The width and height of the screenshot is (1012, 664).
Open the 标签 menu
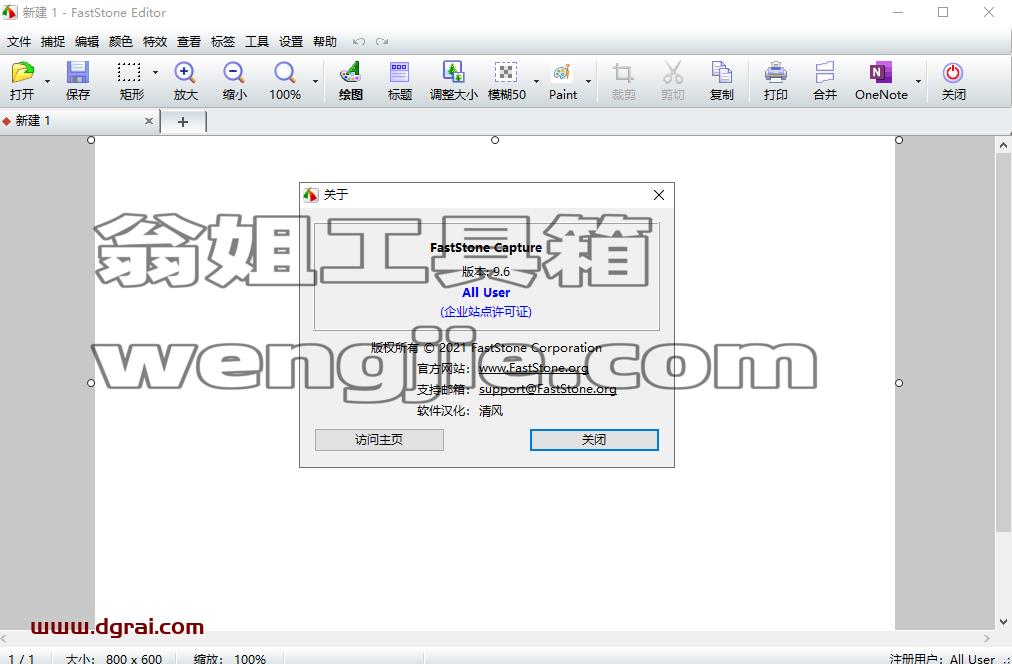[223, 41]
